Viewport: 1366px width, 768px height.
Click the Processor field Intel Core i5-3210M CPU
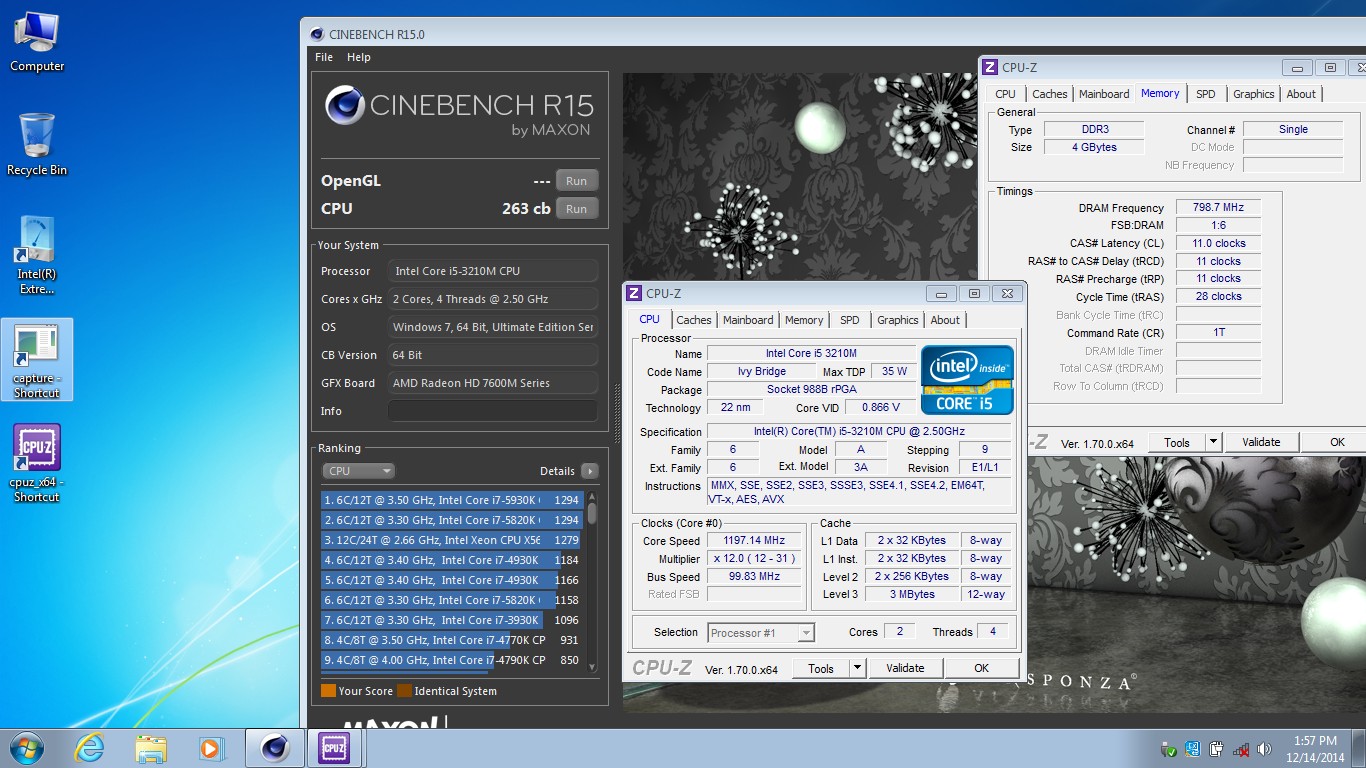tap(493, 271)
